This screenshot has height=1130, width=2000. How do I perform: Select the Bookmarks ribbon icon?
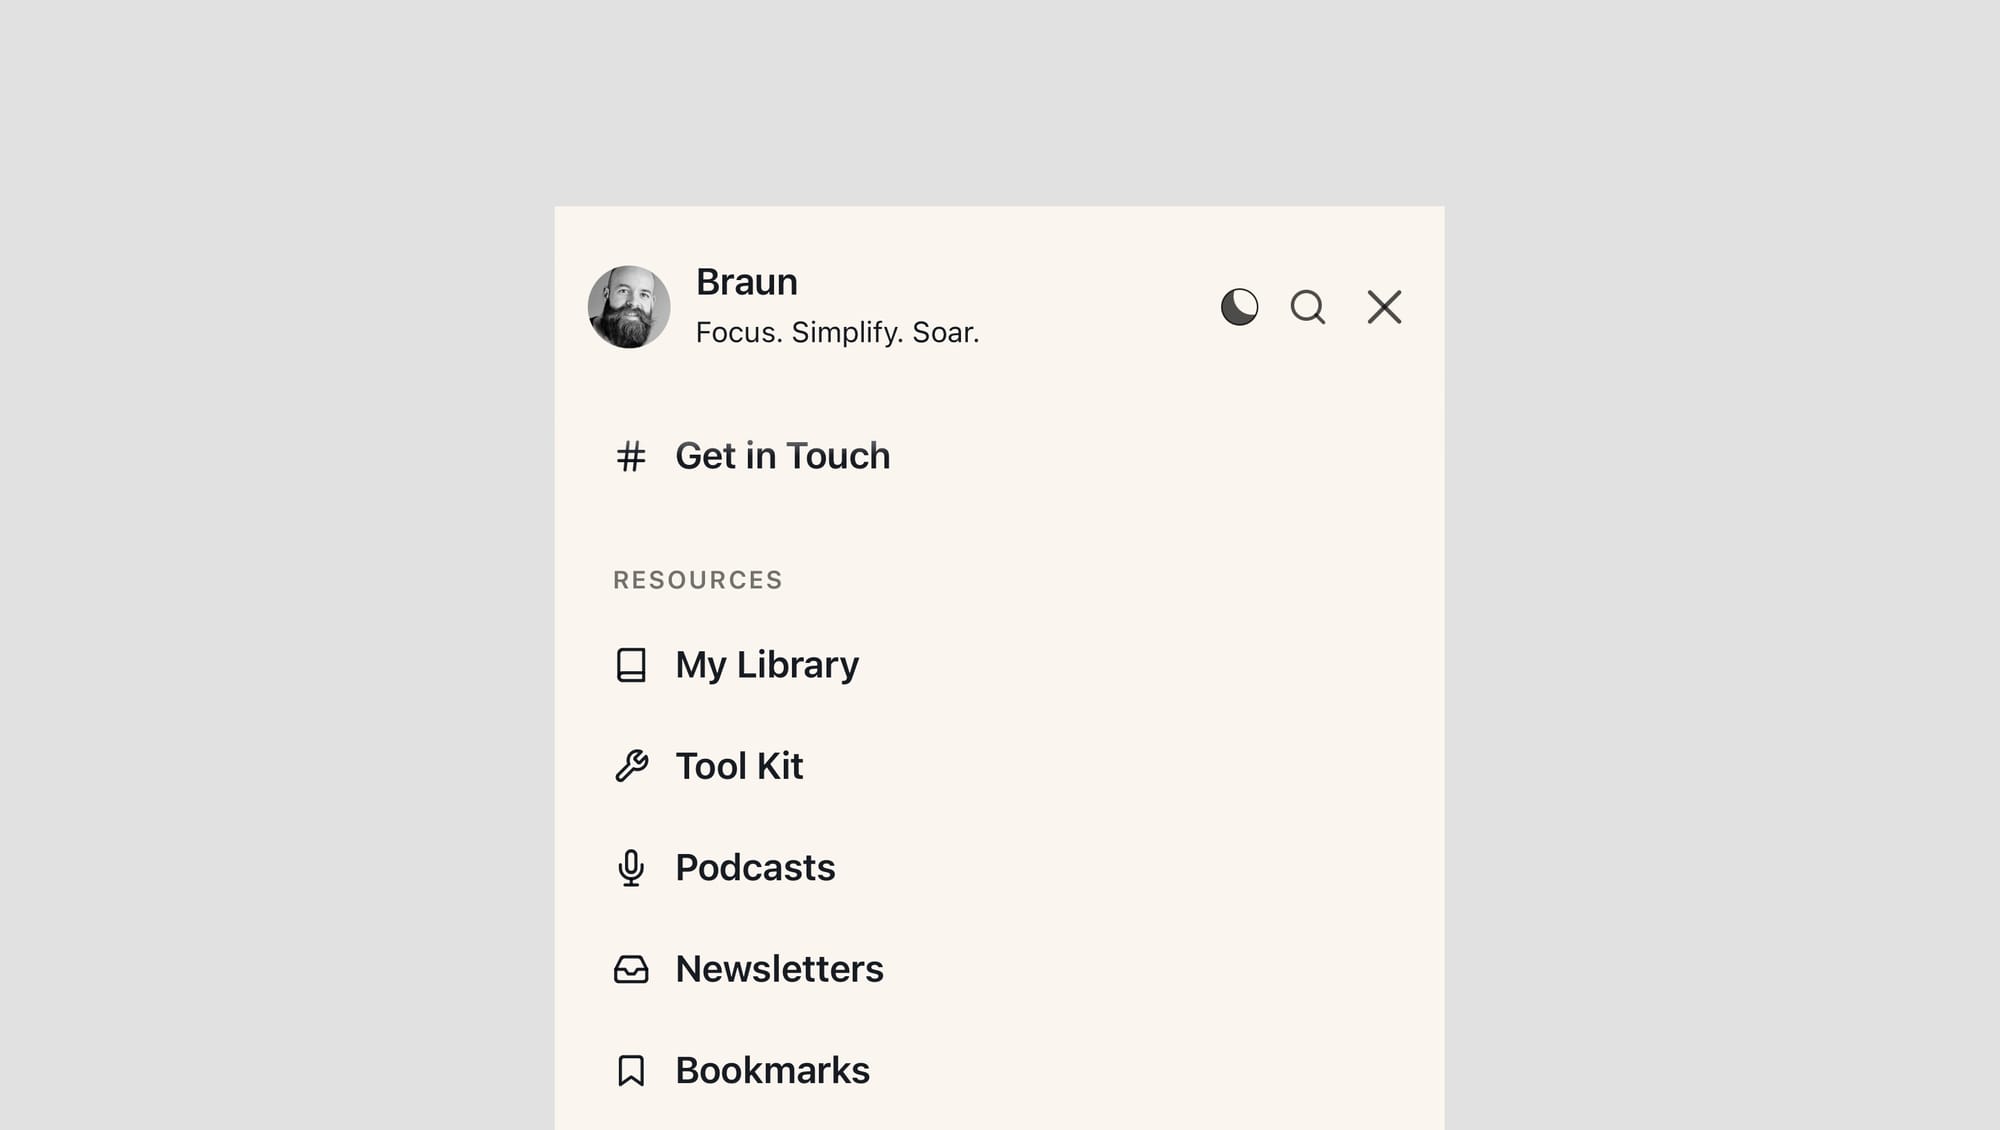[x=632, y=1070]
